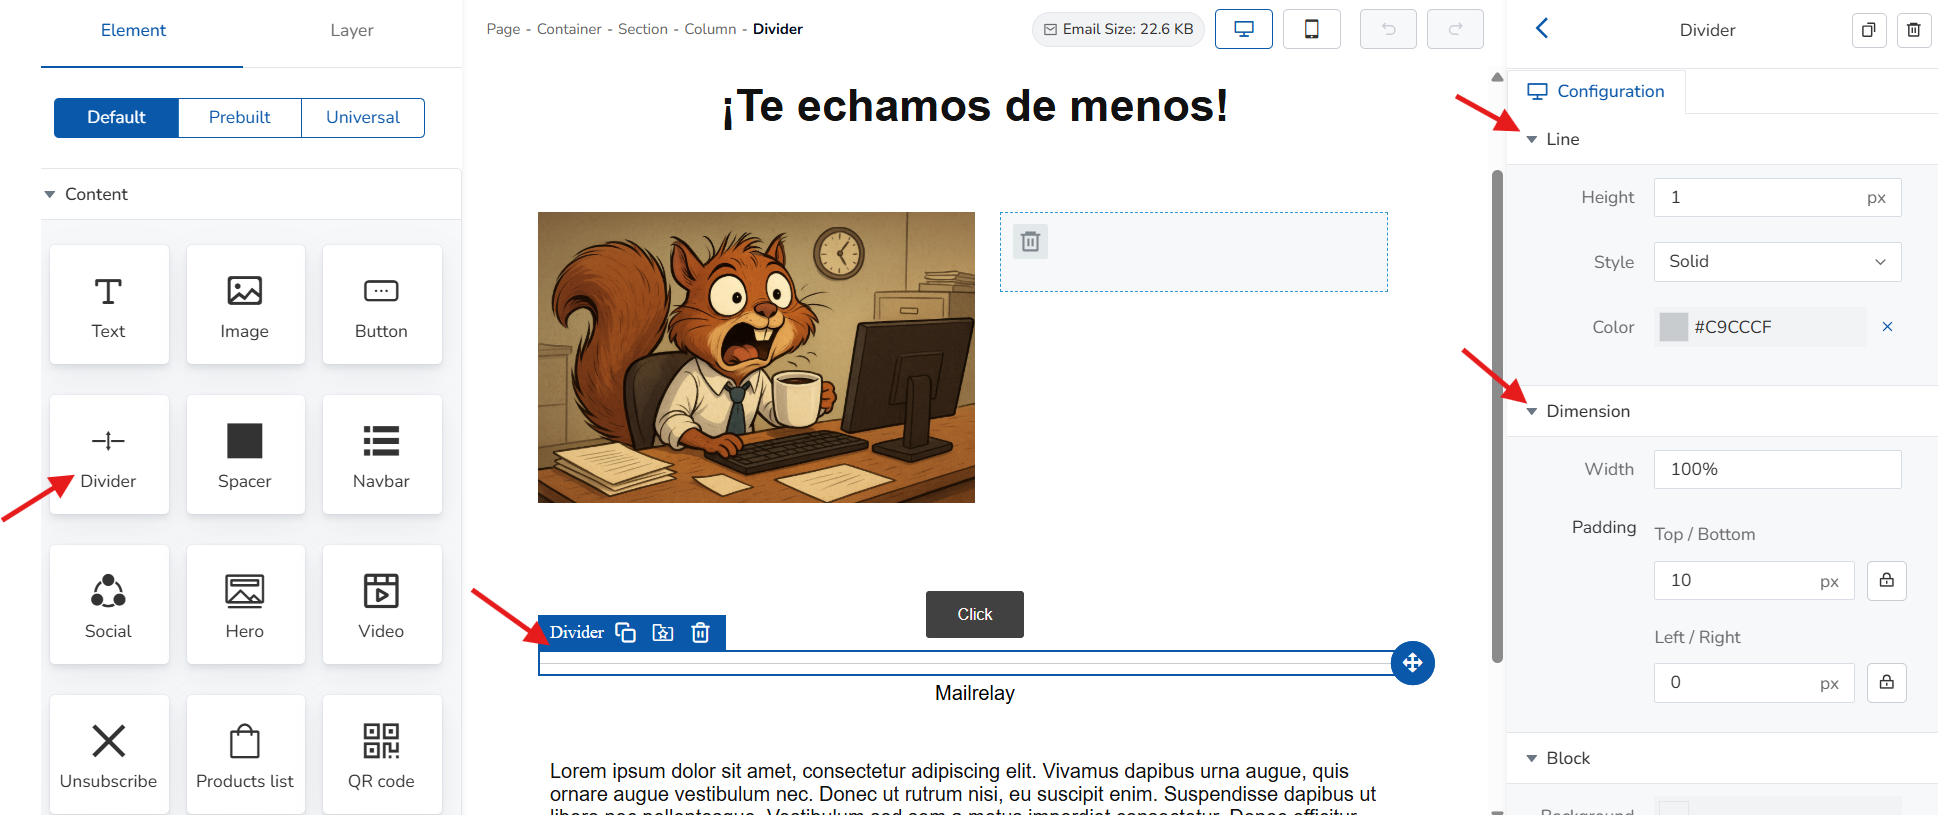Click the Top/Bottom padding field
1938x815 pixels.
[x=1755, y=581]
